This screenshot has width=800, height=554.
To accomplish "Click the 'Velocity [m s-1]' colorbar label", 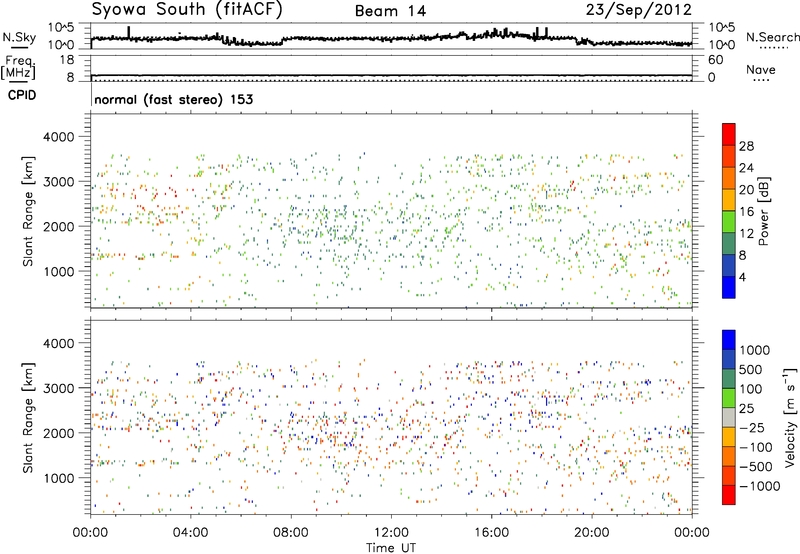I will click(790, 416).
